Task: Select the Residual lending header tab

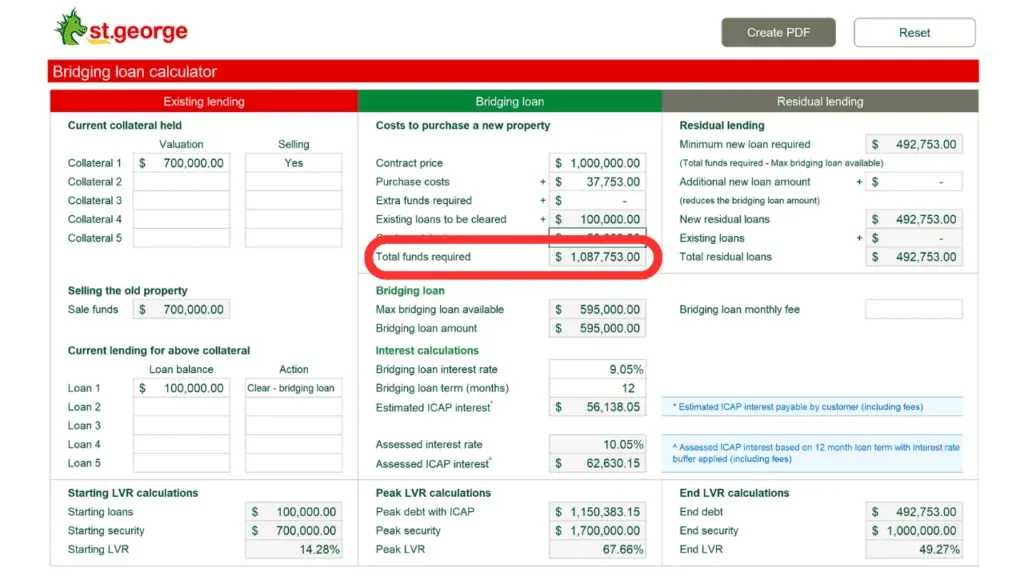Action: point(820,101)
